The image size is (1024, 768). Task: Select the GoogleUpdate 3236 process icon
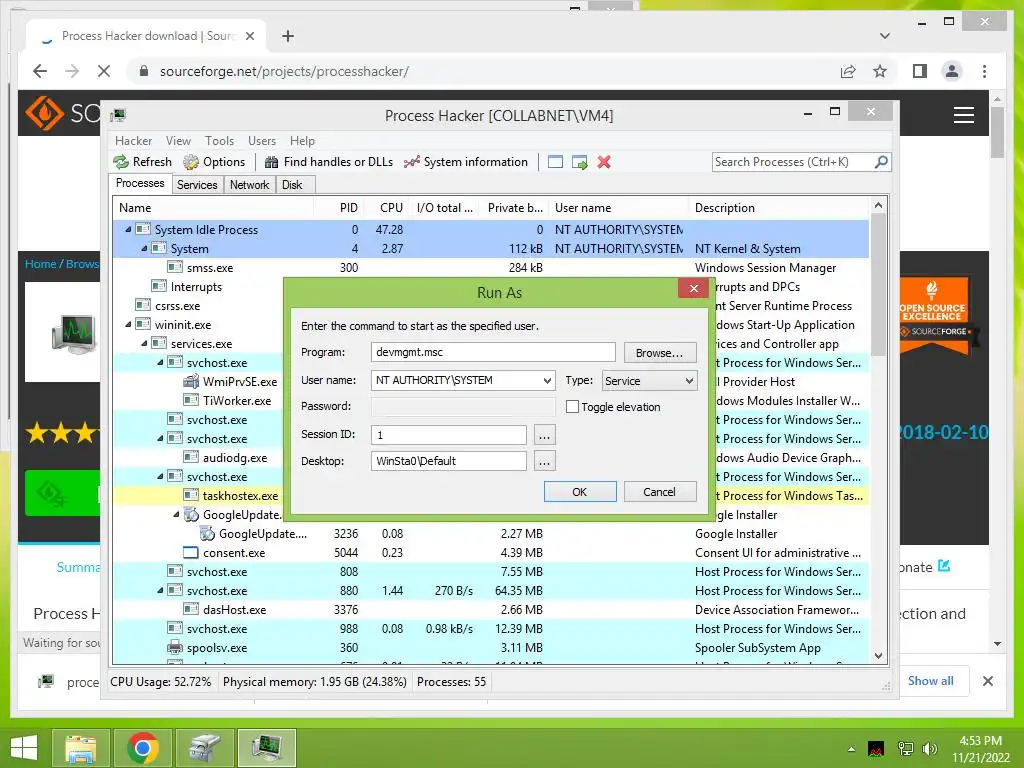207,534
